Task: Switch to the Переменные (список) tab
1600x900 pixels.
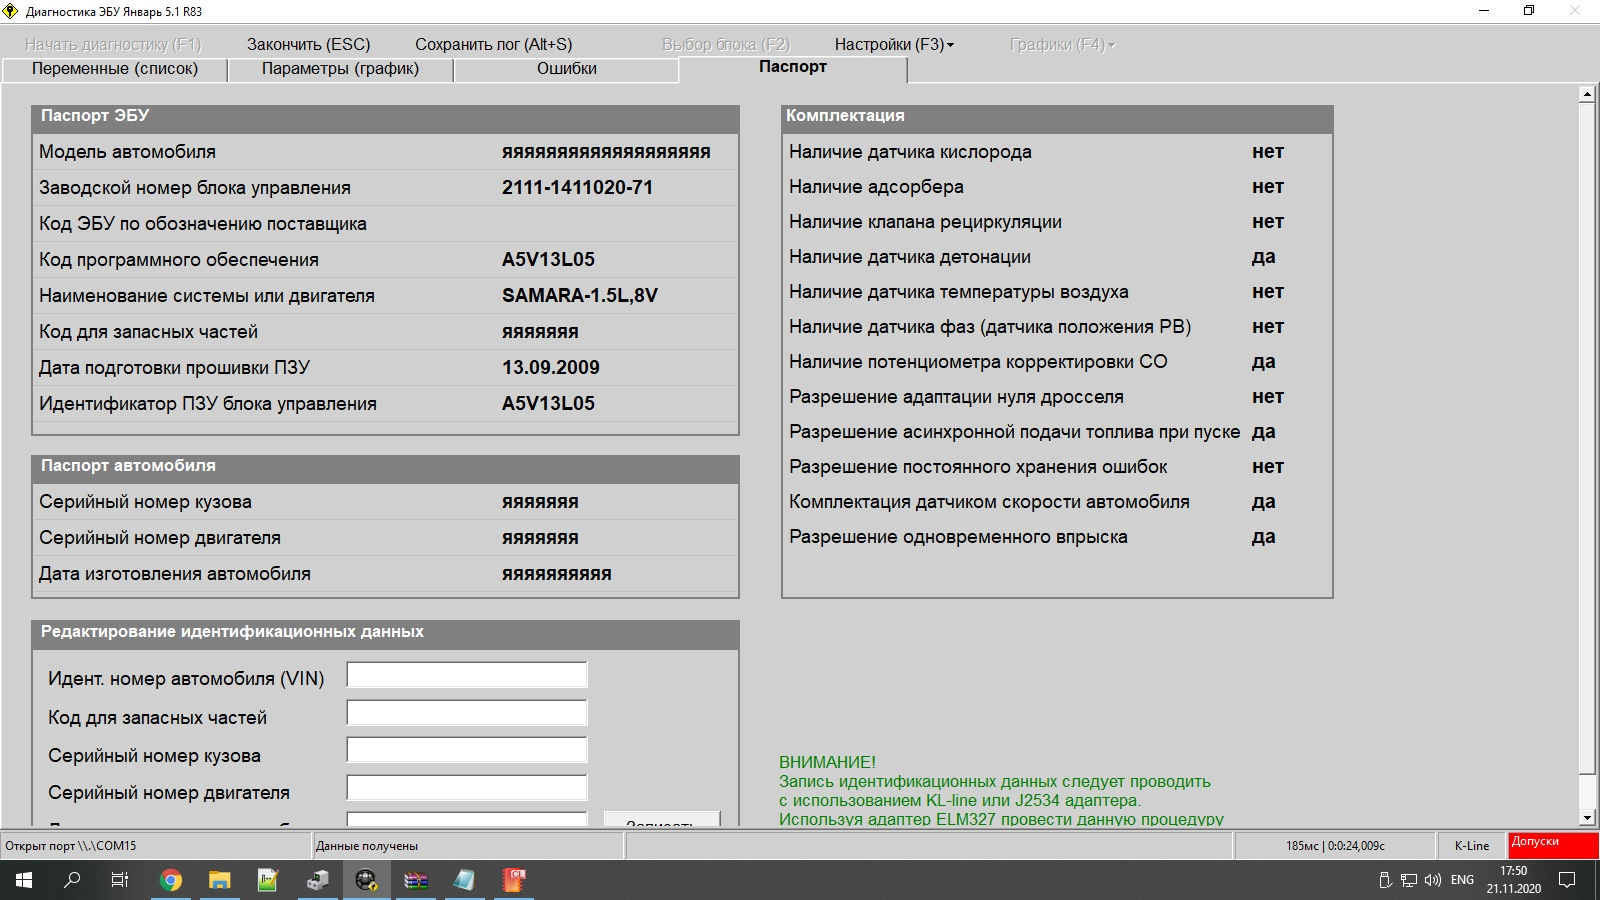Action: coord(115,69)
